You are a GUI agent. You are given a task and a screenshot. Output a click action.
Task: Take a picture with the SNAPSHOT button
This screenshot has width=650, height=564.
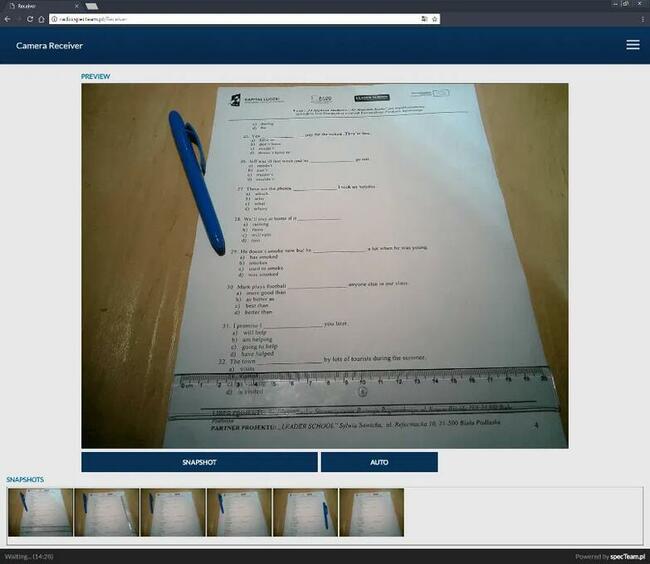[199, 462]
